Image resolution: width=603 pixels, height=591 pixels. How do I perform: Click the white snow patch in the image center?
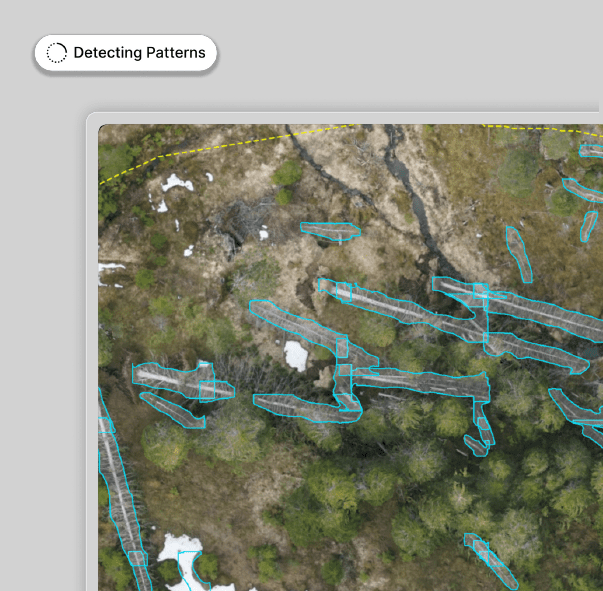pyautogui.click(x=295, y=355)
